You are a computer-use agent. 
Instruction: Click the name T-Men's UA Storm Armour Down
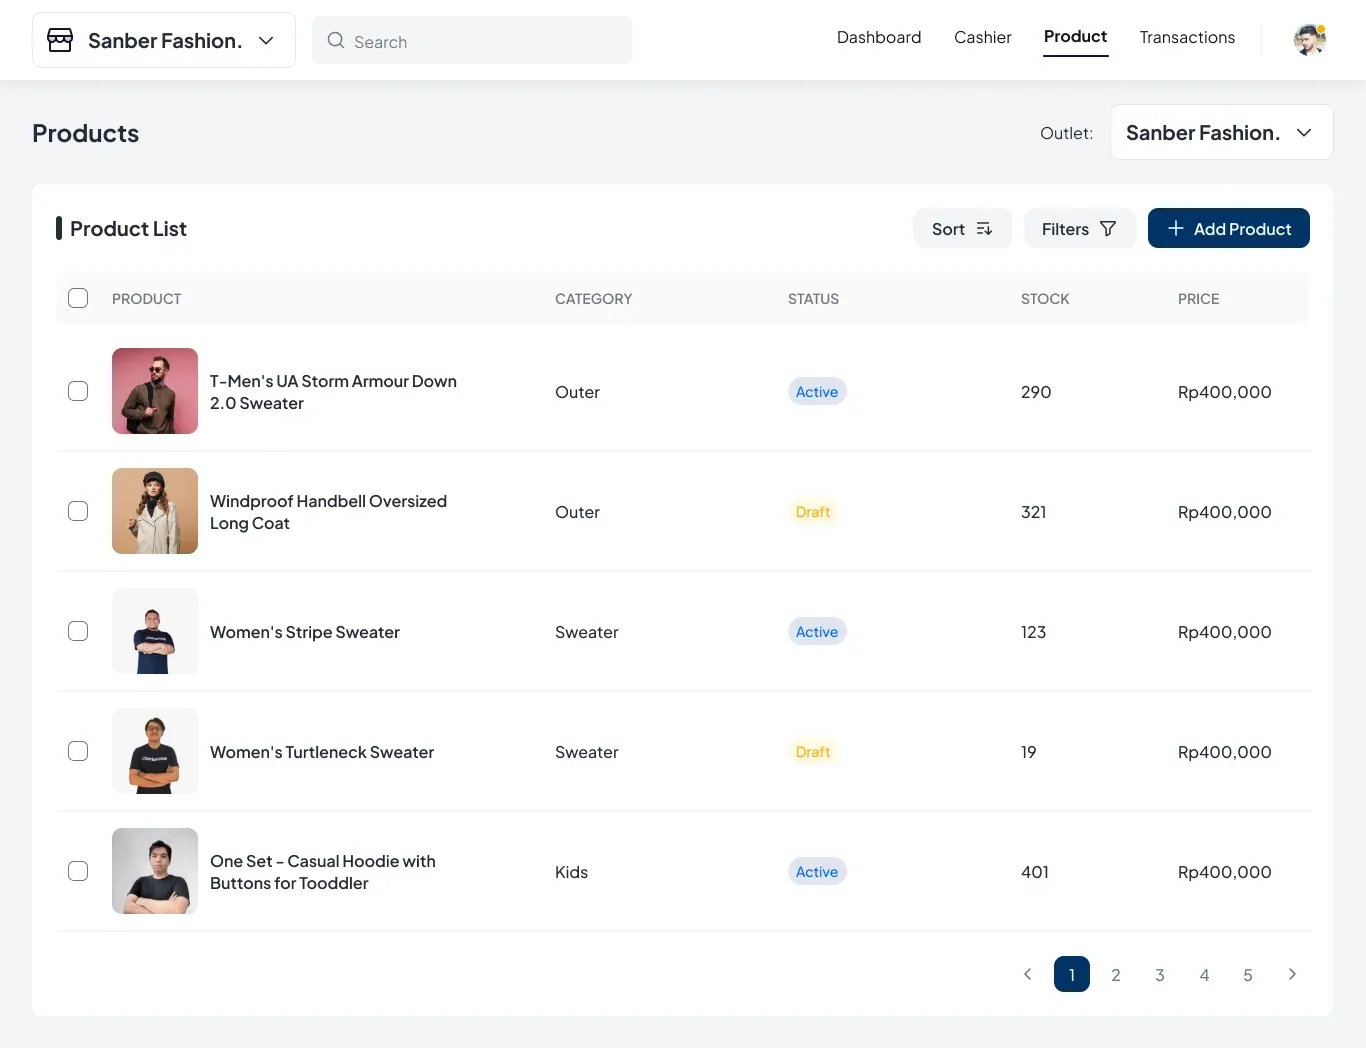(x=333, y=392)
